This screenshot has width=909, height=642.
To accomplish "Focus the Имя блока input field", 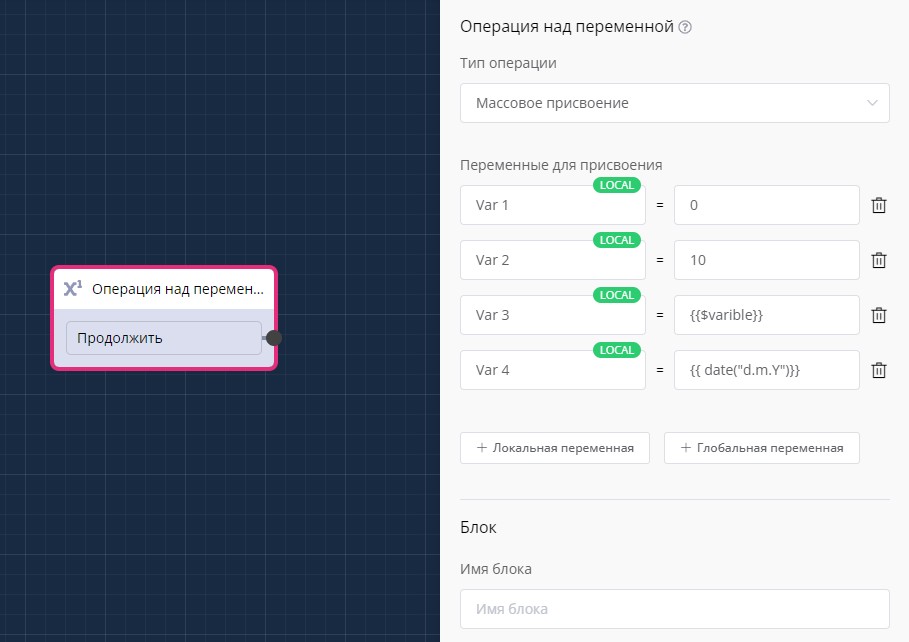I will [674, 608].
